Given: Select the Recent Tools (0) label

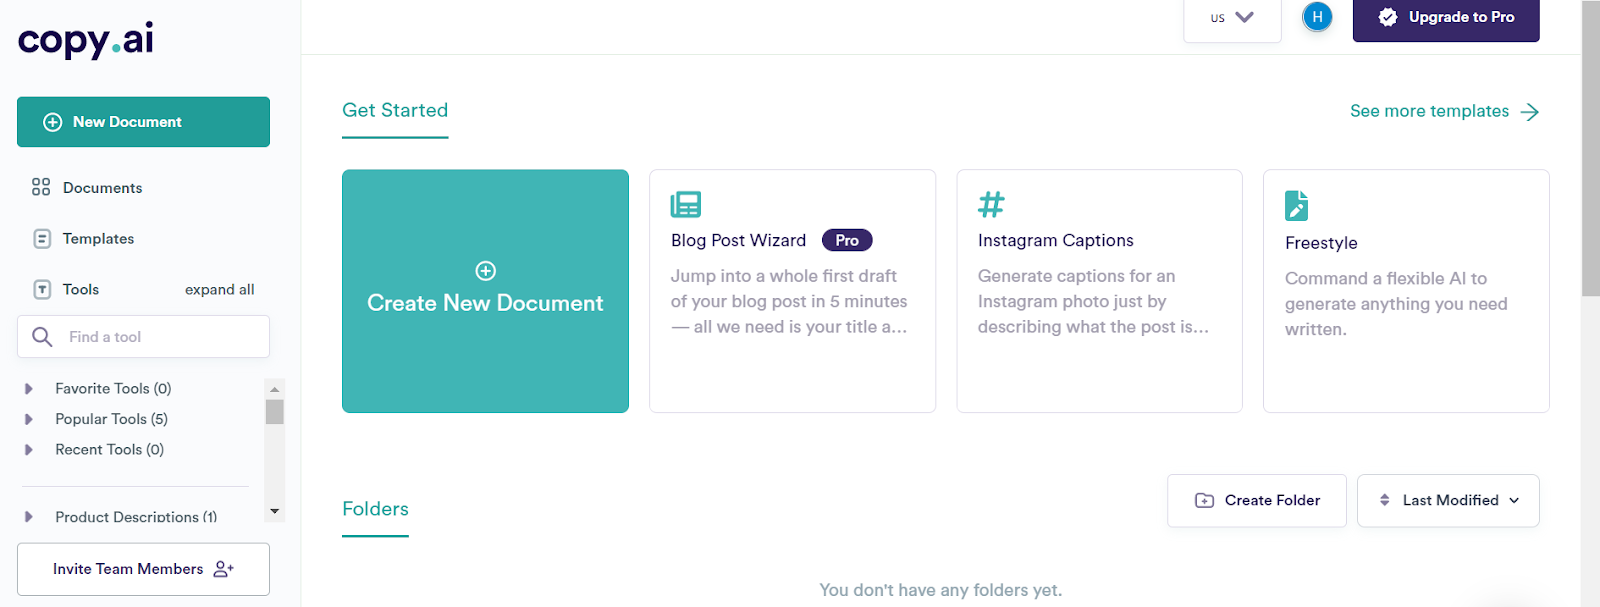Looking at the screenshot, I should click(109, 450).
